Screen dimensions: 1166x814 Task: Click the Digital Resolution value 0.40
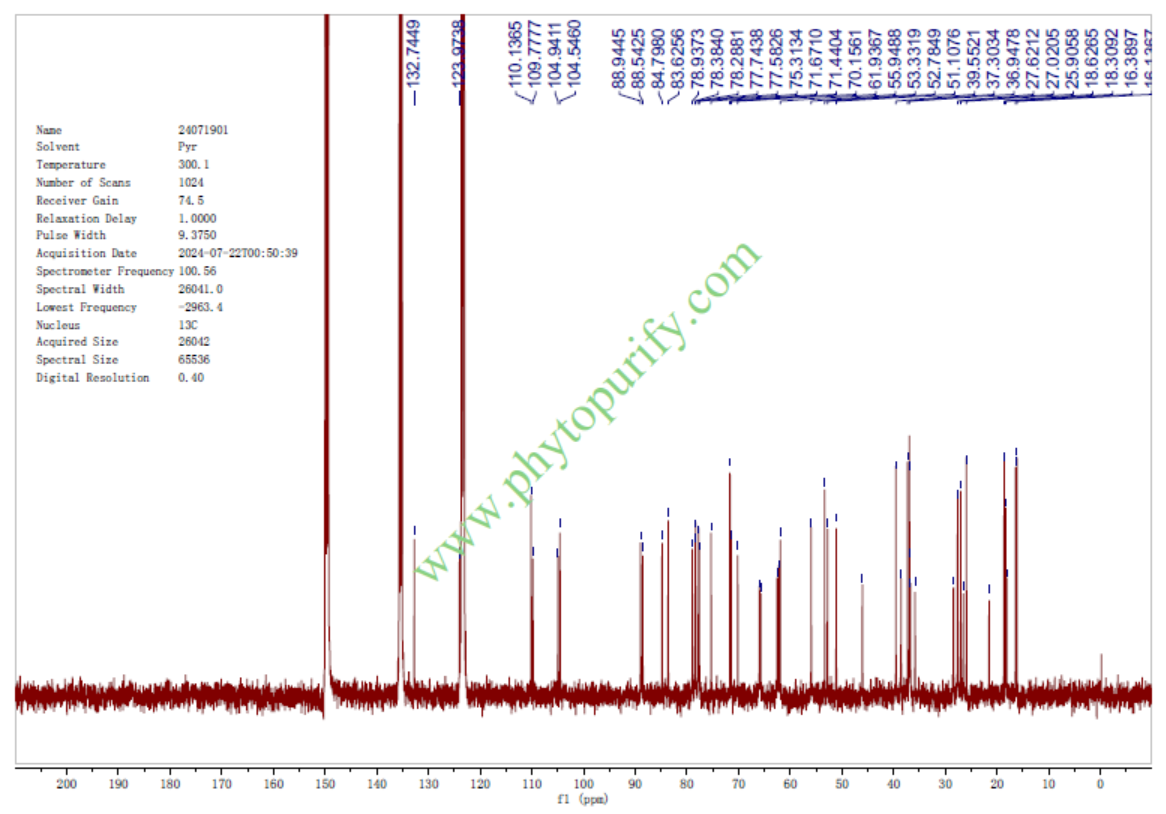click(190, 378)
